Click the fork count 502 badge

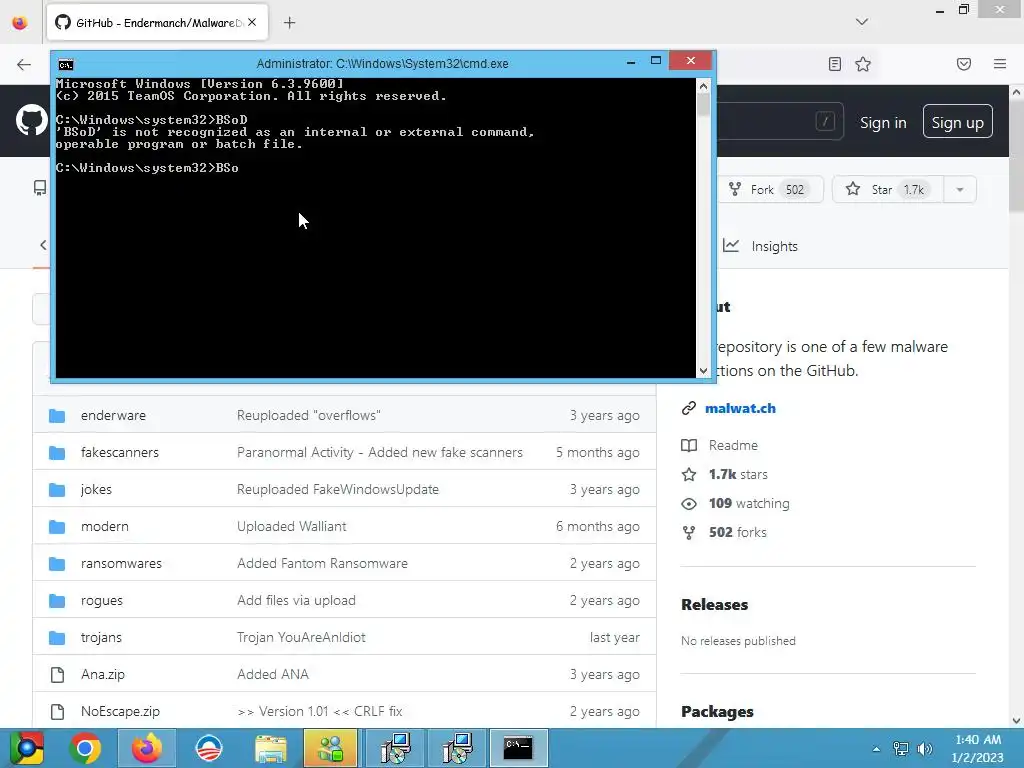pos(795,189)
